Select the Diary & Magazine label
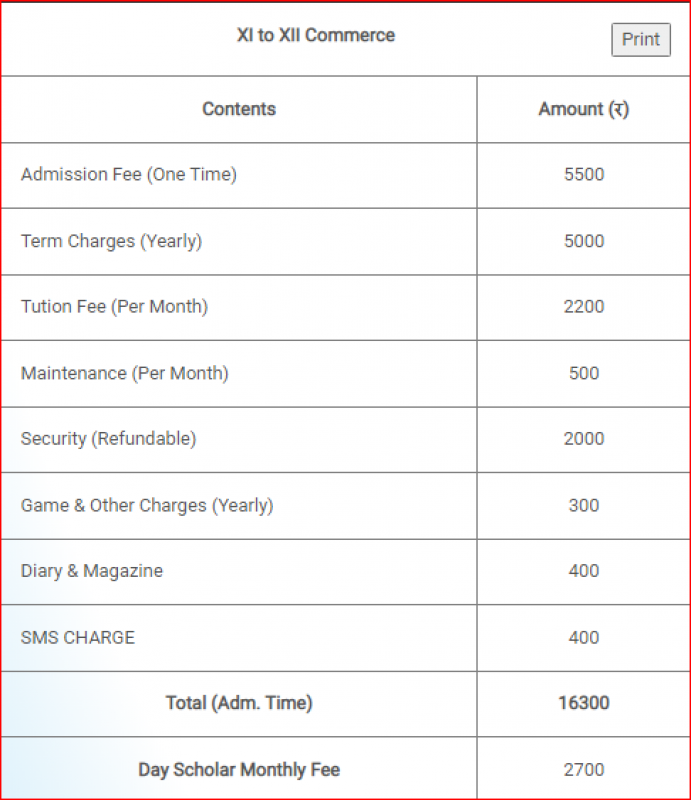Image resolution: width=691 pixels, height=800 pixels. tap(92, 571)
